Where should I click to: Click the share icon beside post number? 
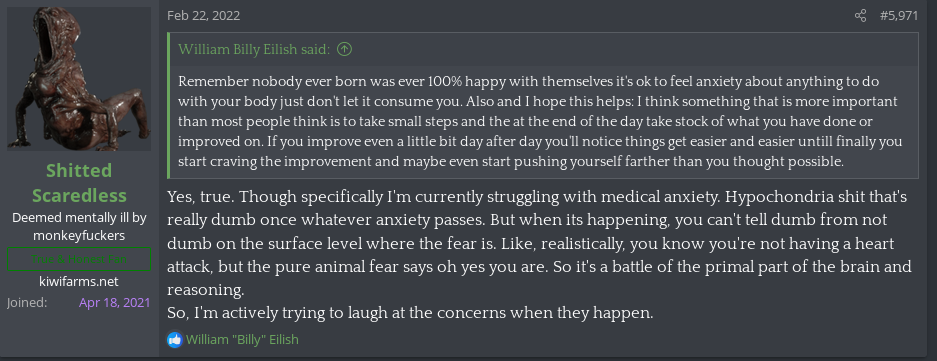tap(860, 16)
